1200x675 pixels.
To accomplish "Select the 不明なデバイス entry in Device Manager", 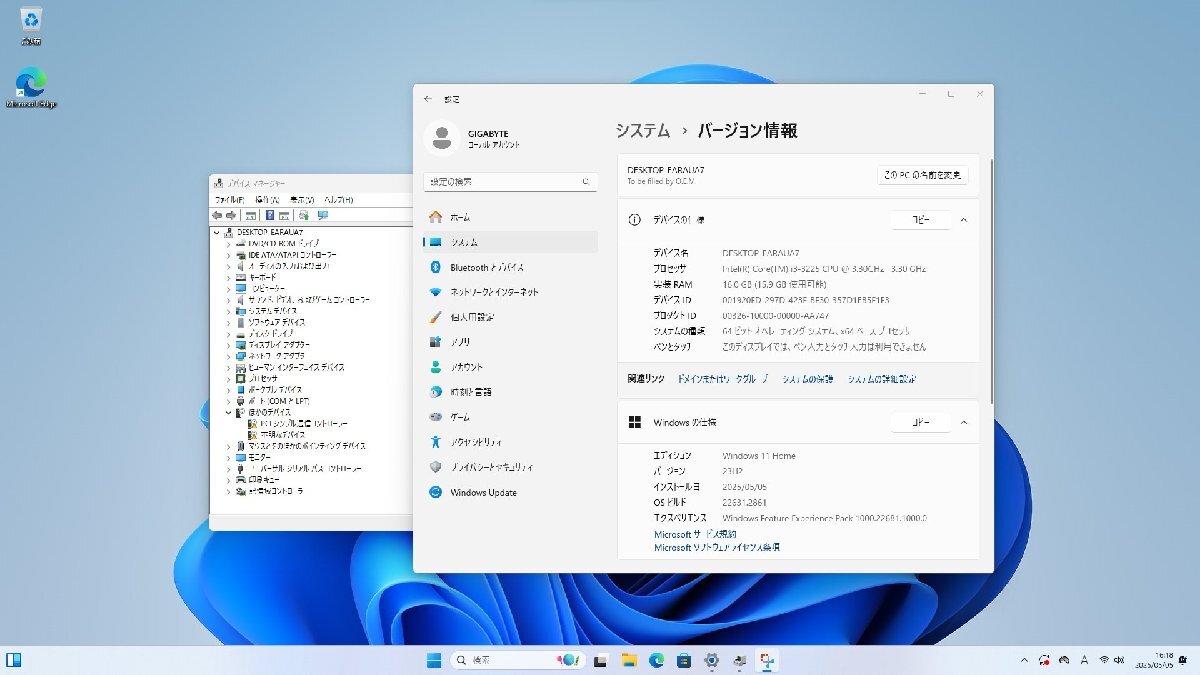I will click(x=276, y=435).
